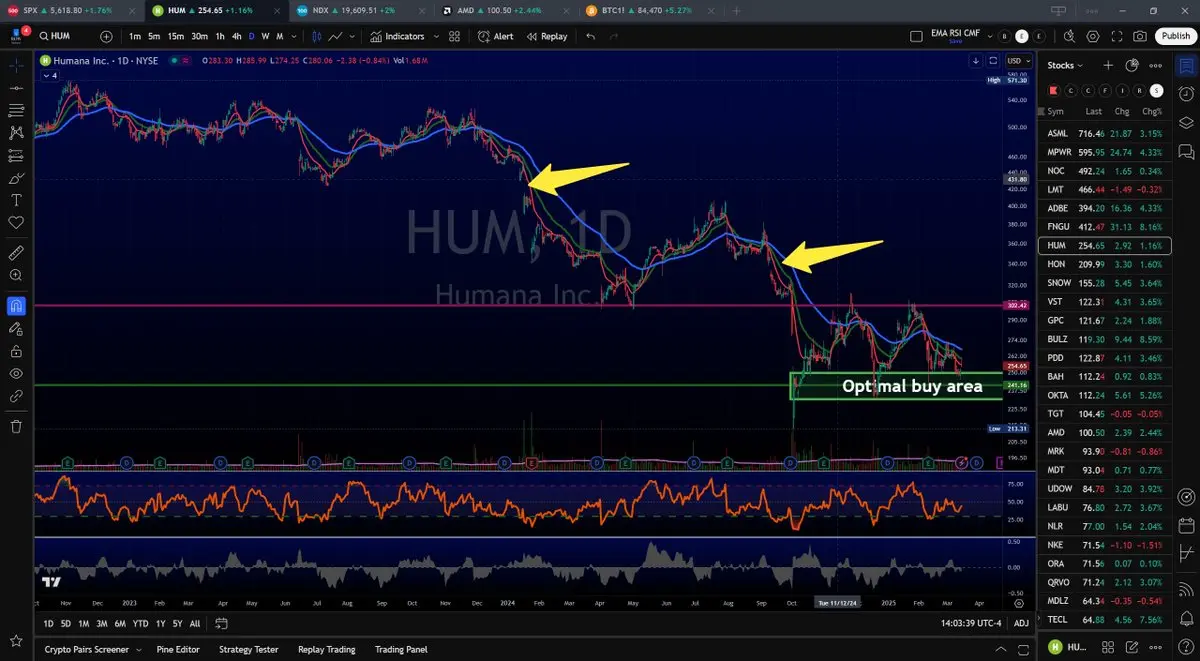Set the 1Y date range
Screen dimensions: 1200x661
point(162,624)
